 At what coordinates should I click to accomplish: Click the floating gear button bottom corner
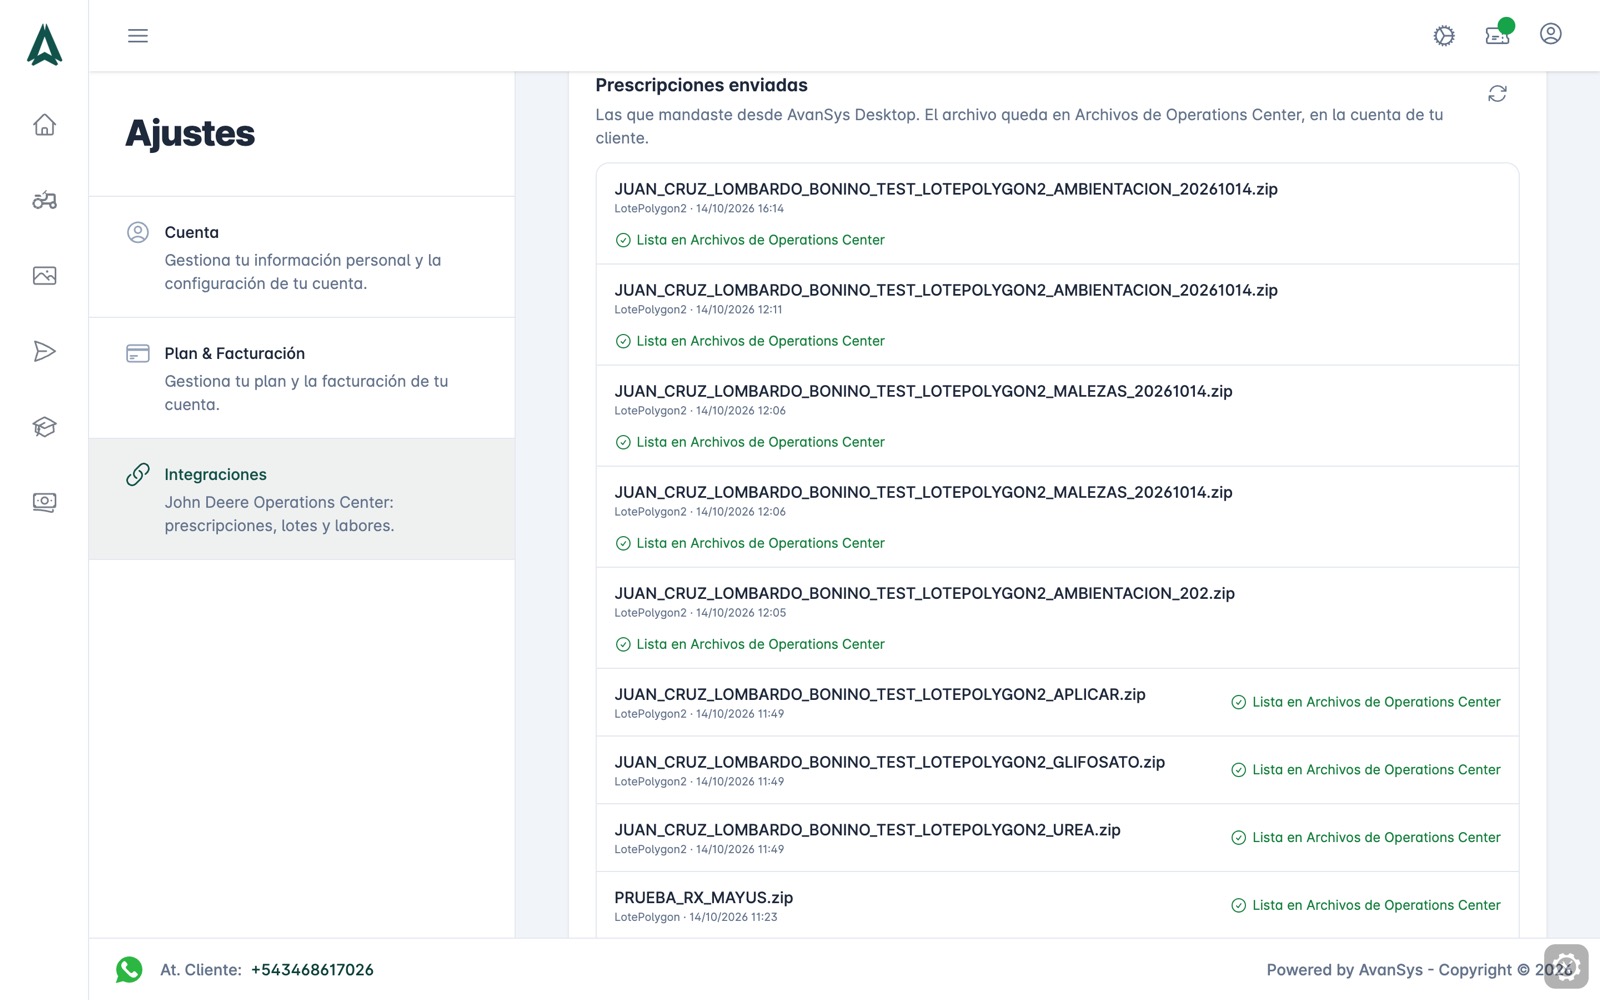point(1566,967)
